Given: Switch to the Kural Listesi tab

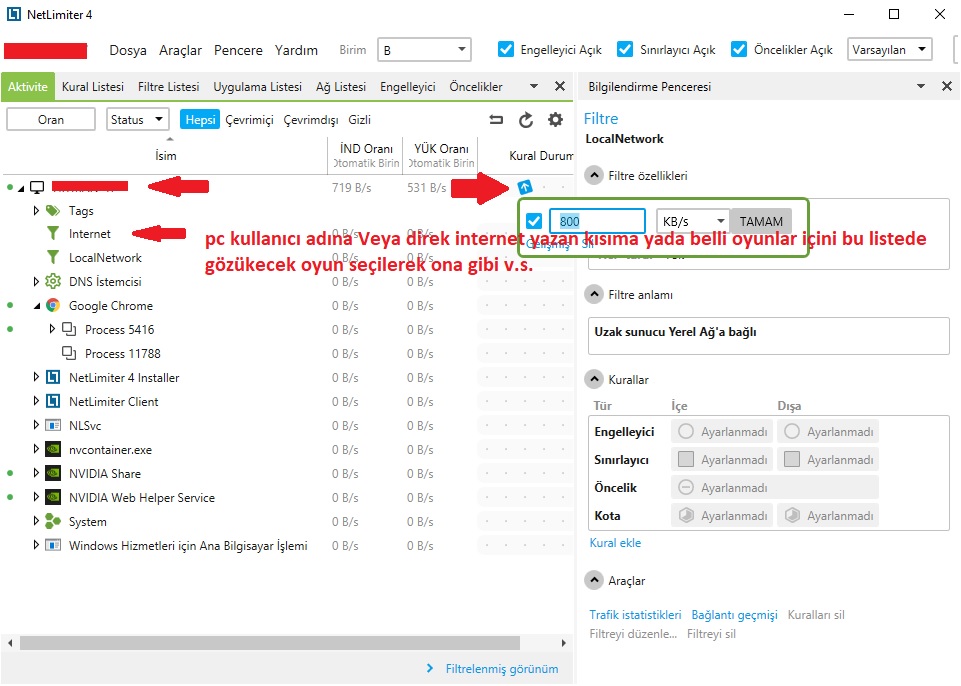Looking at the screenshot, I should (x=93, y=86).
